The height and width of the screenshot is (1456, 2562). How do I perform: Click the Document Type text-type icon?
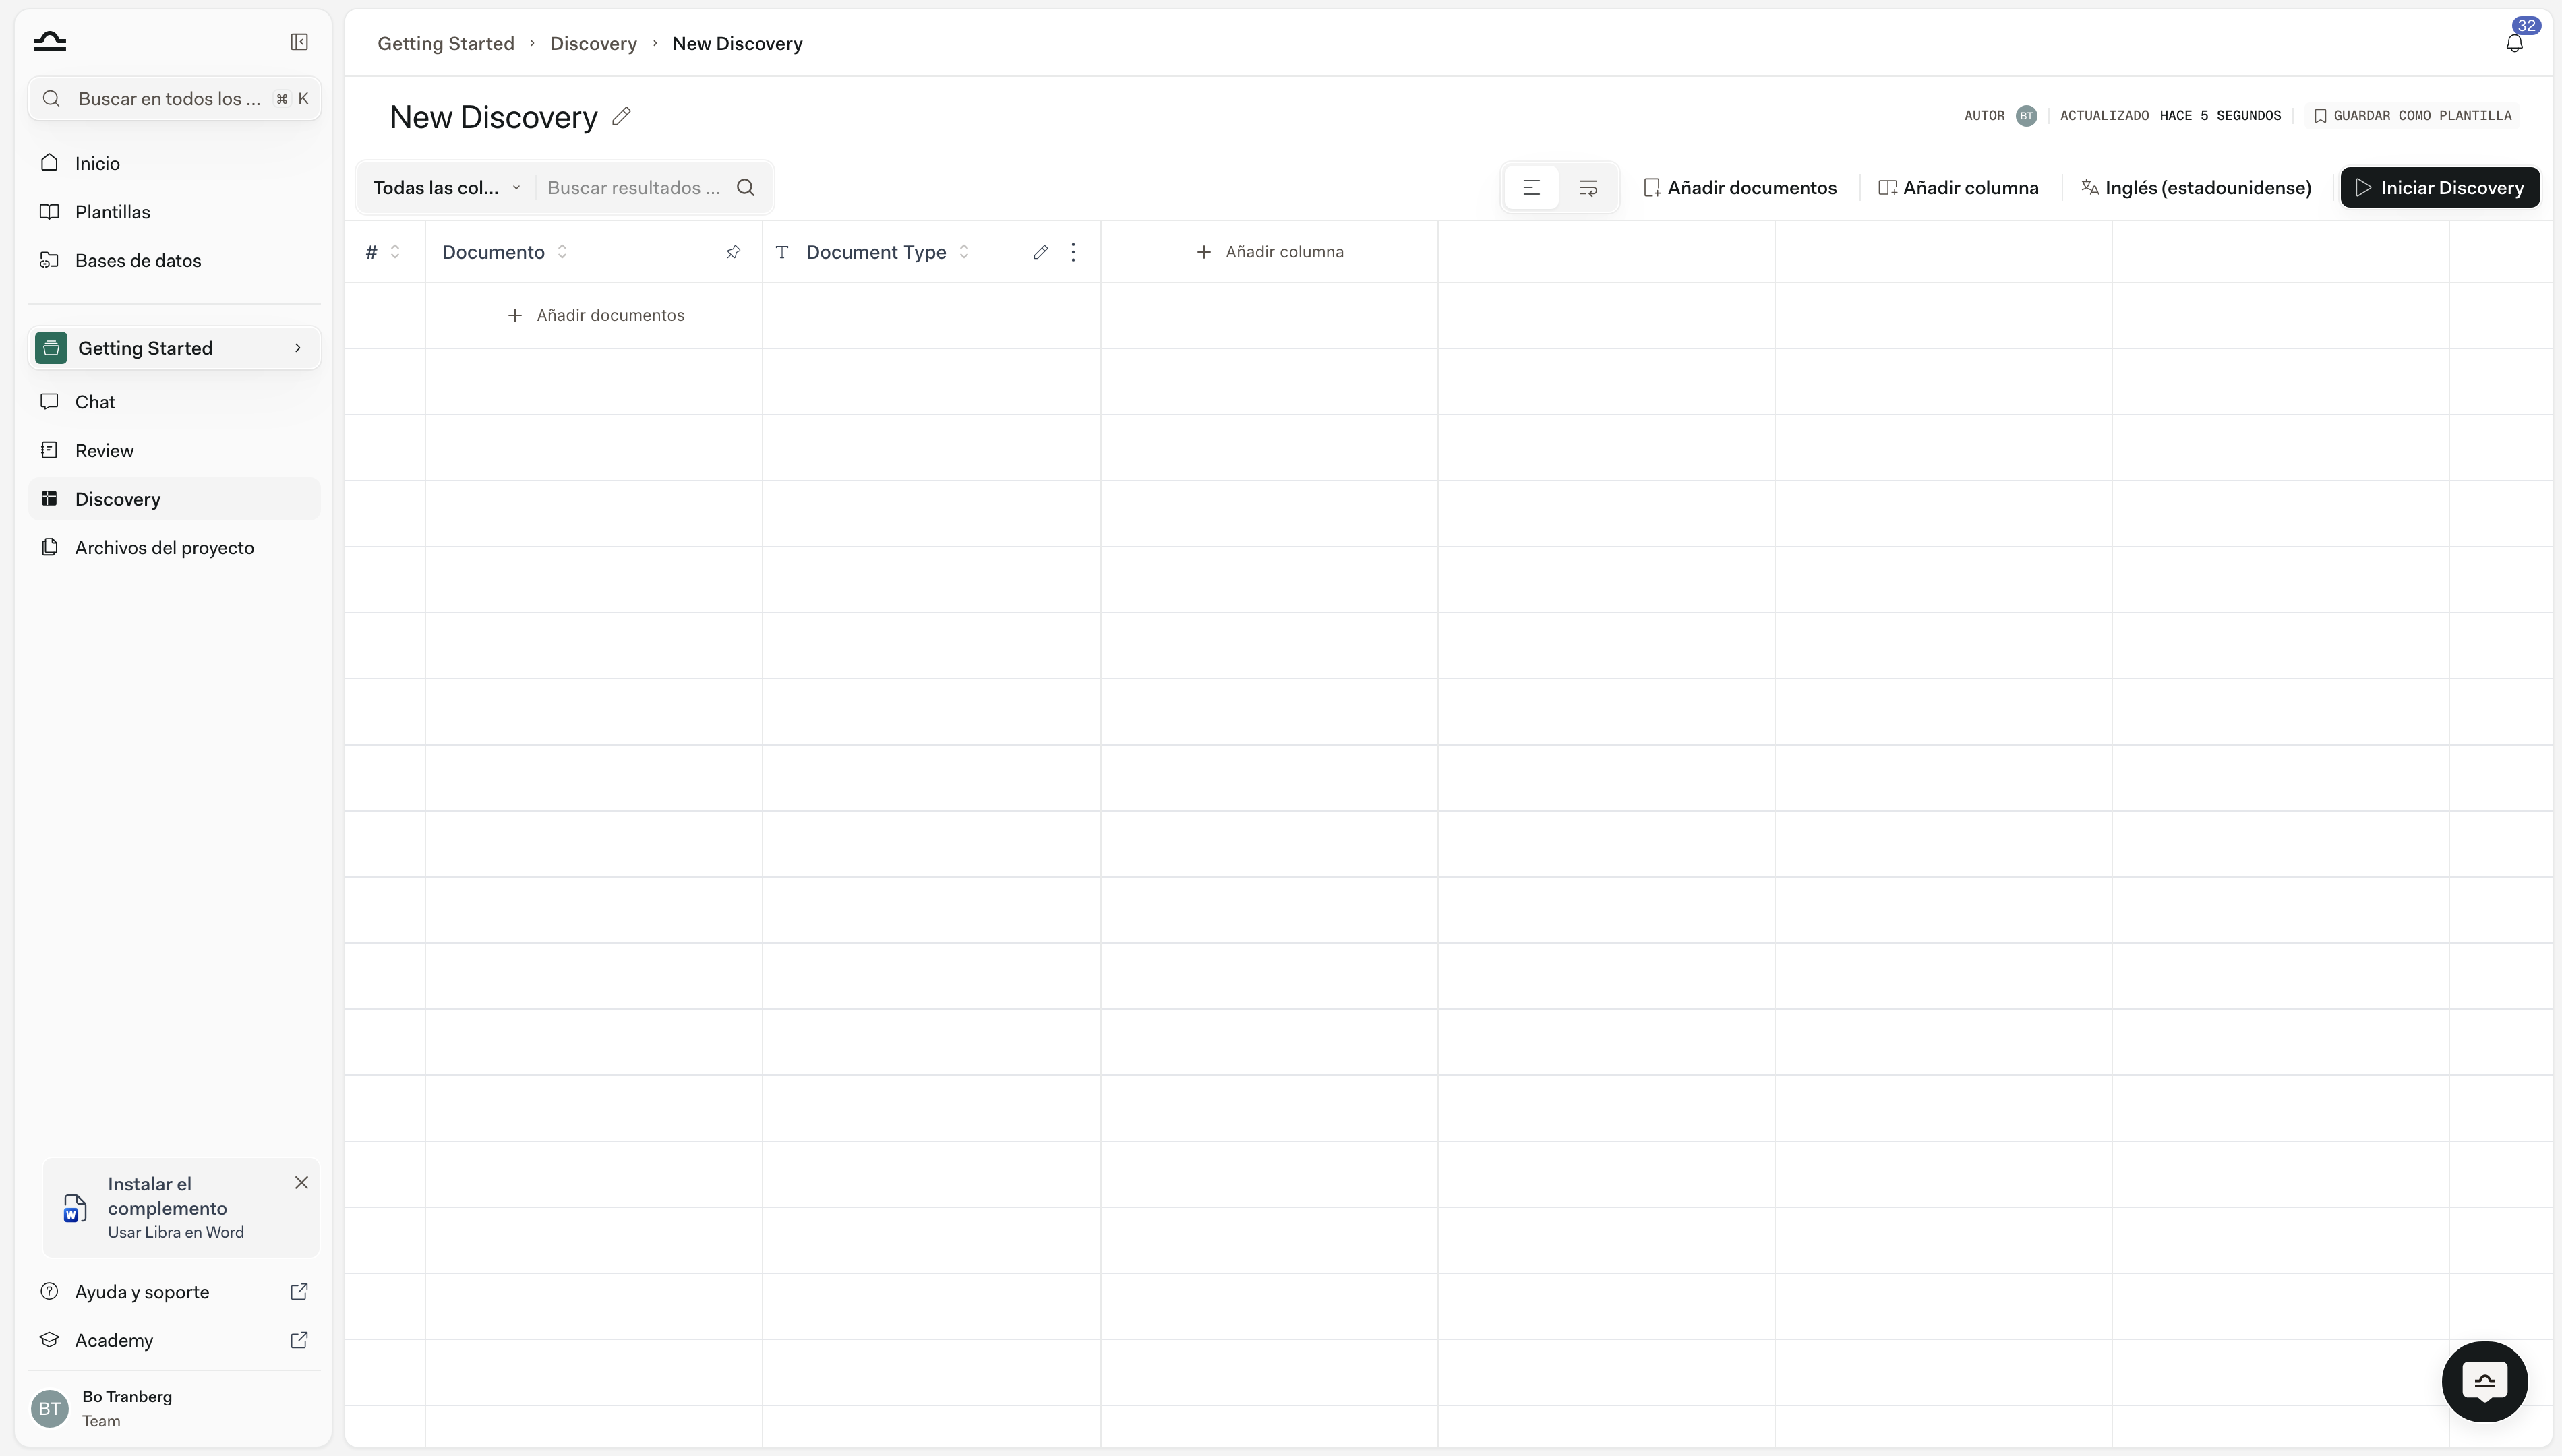pos(782,252)
